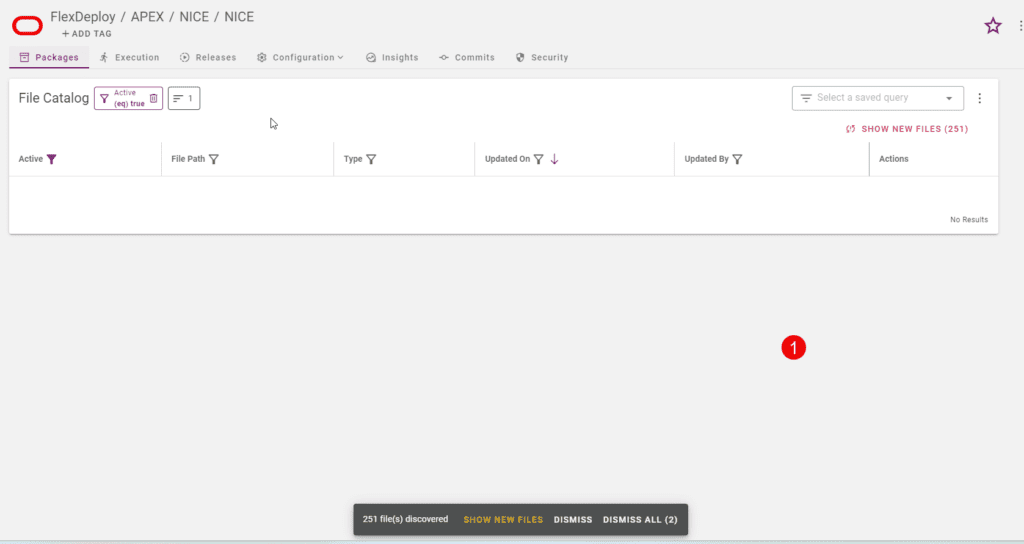
Task: Toggle Updated On sort direction arrow
Action: (x=554, y=159)
